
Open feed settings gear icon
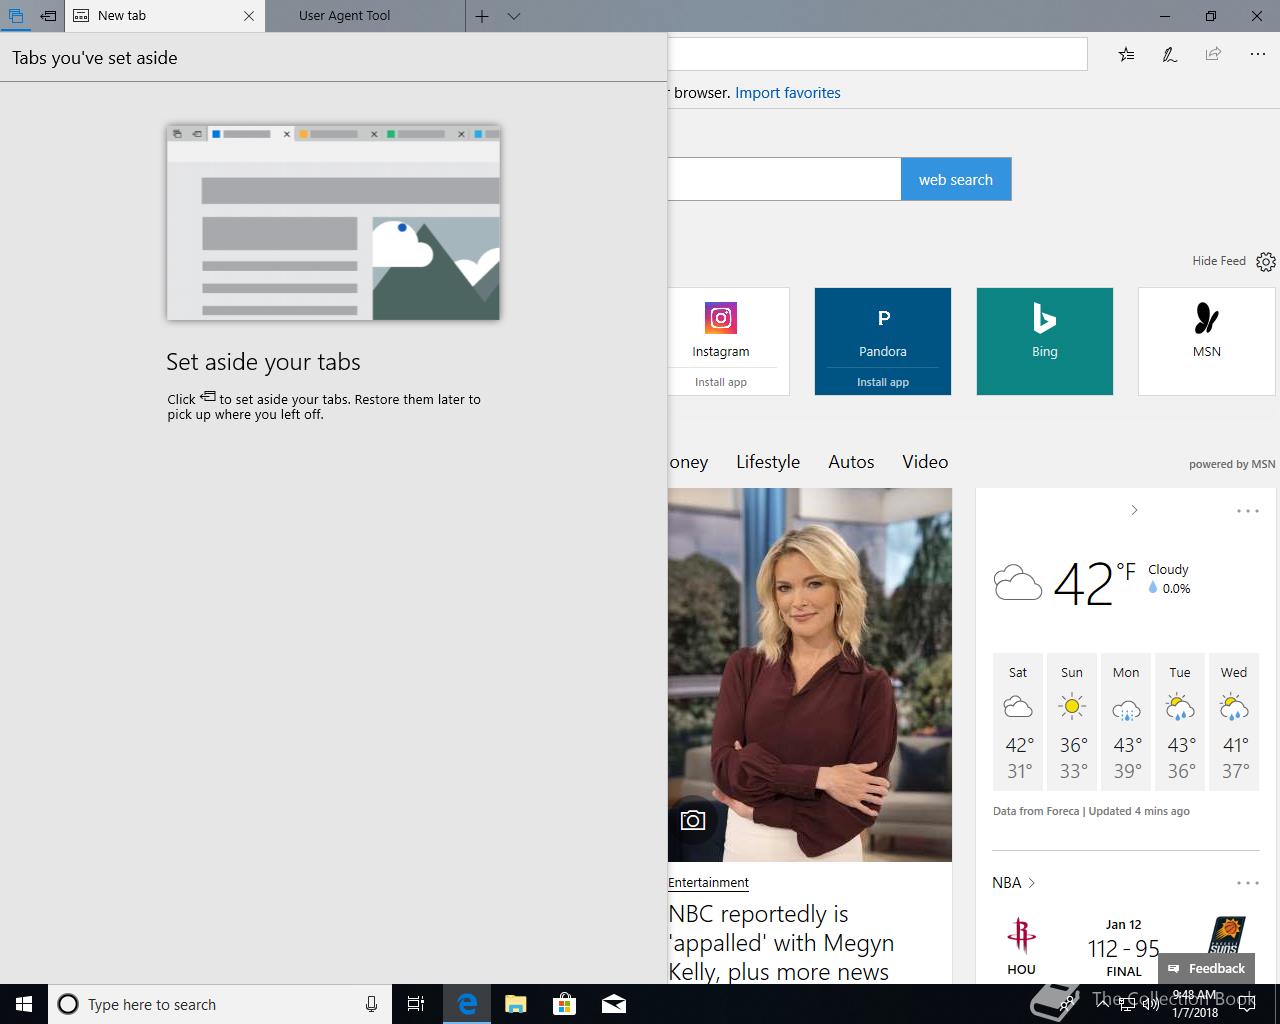click(1266, 261)
